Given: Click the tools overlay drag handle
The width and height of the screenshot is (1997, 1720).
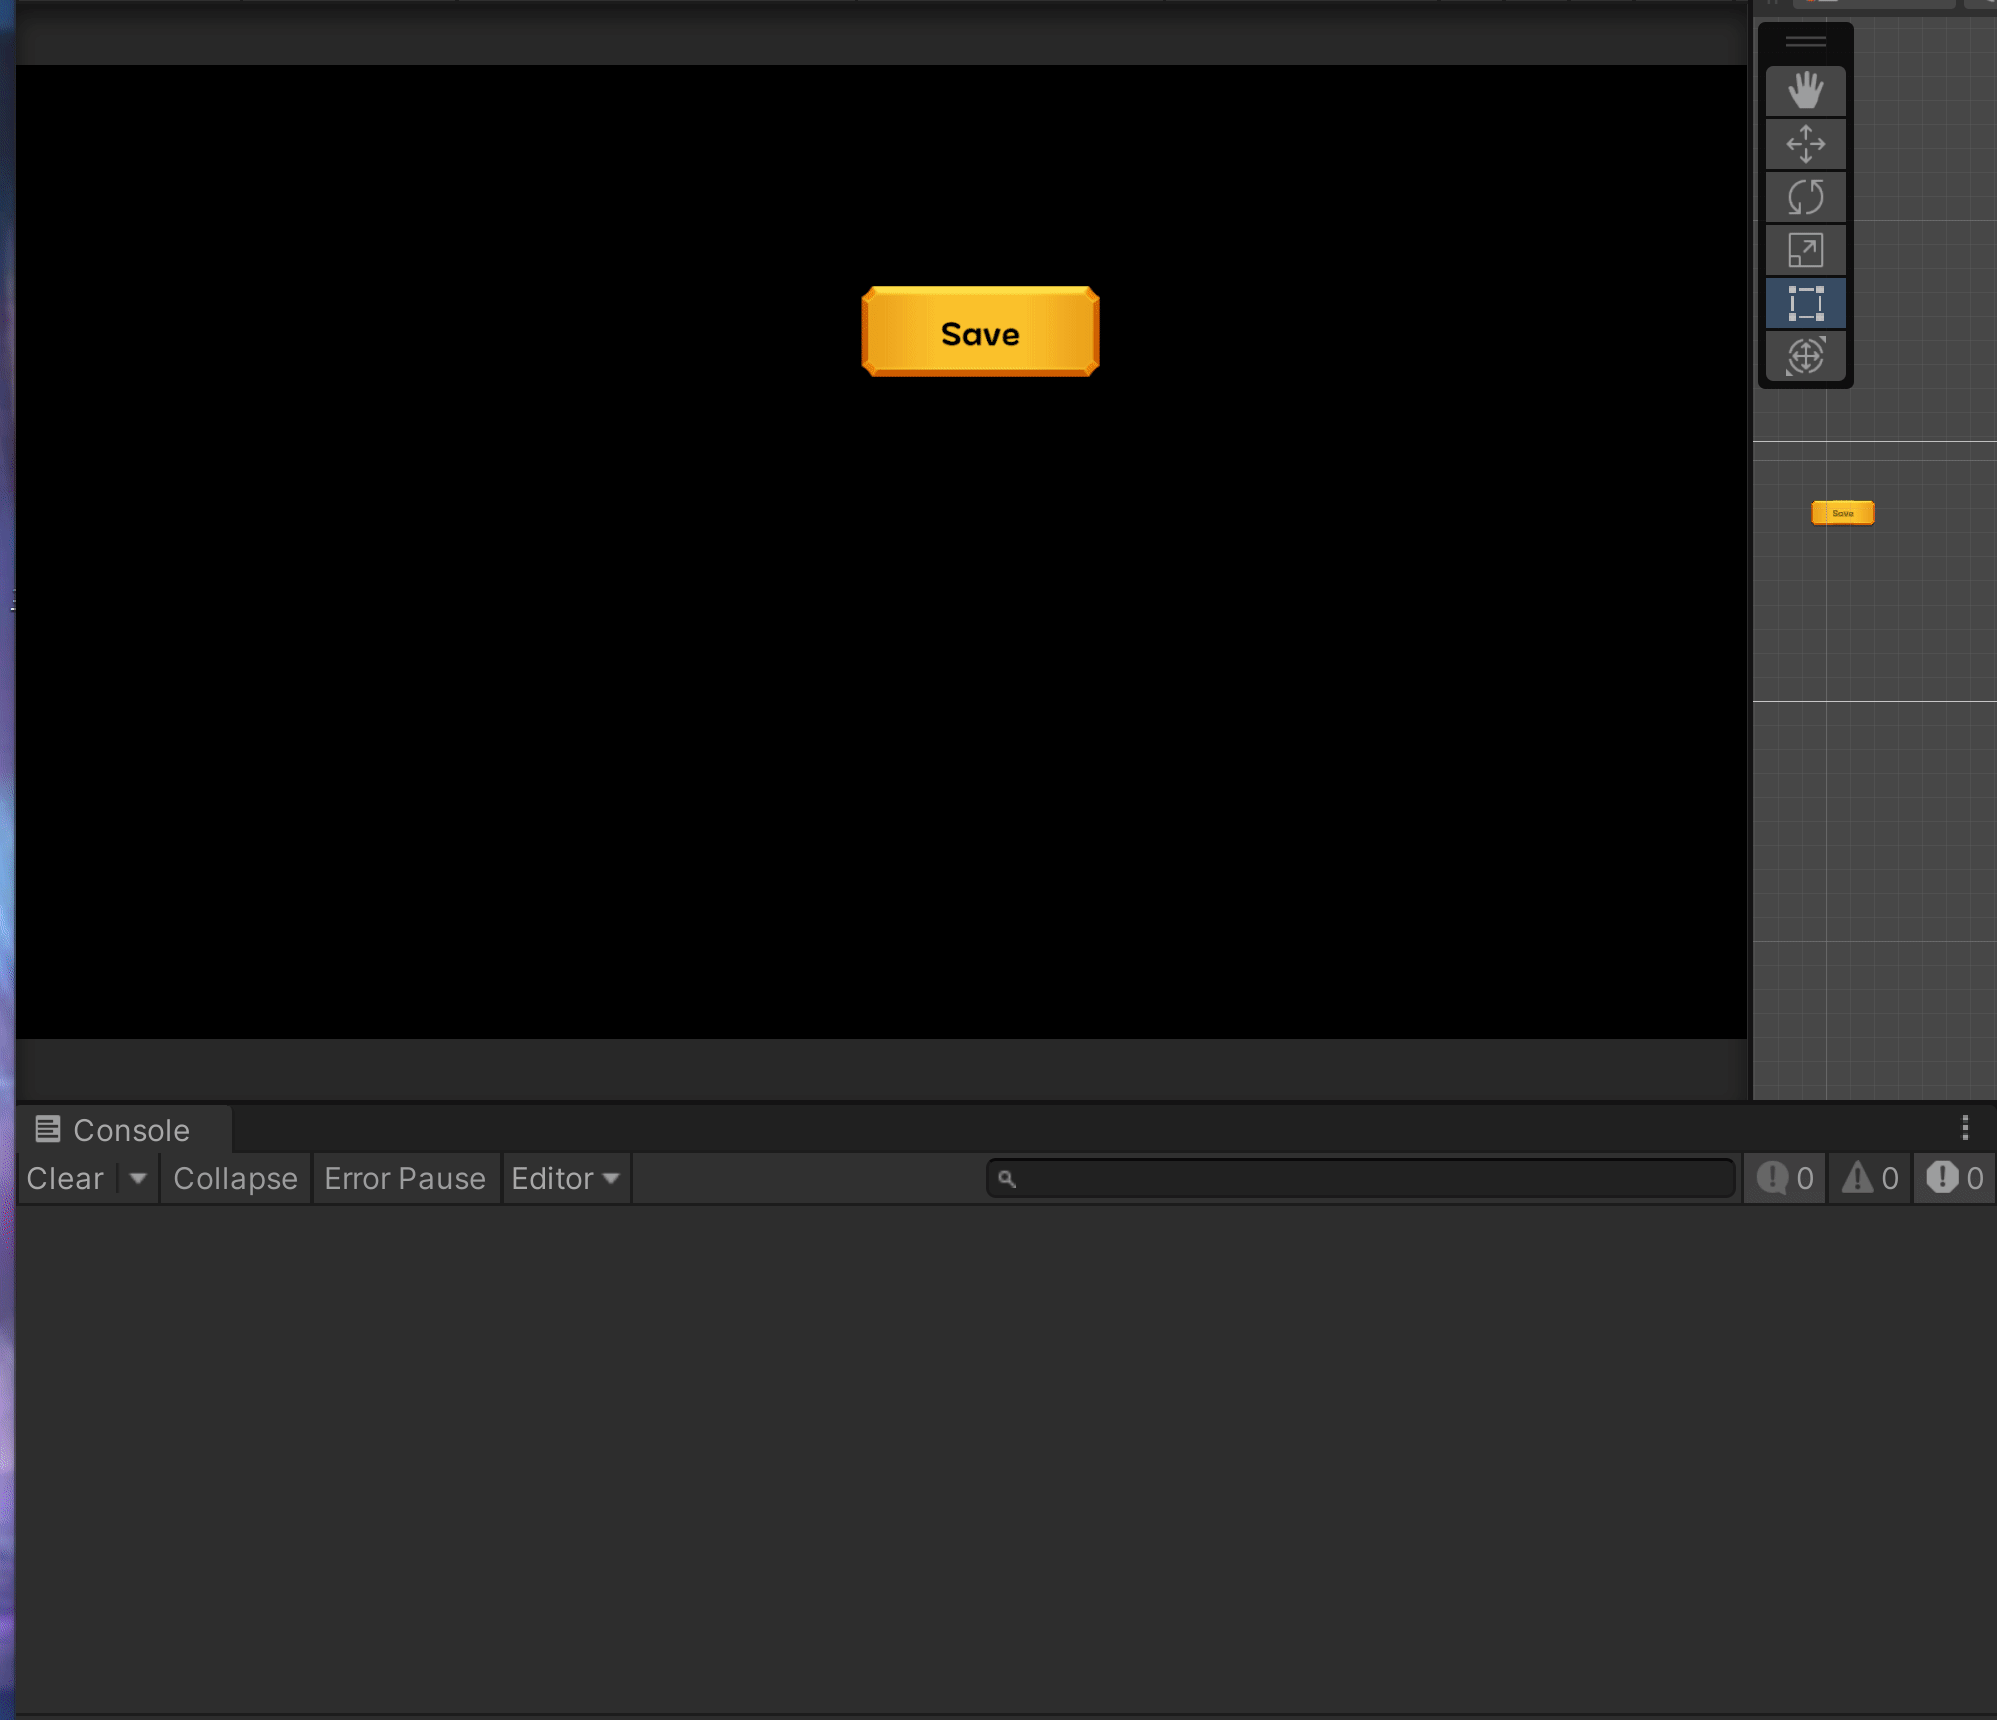Looking at the screenshot, I should 1805,42.
